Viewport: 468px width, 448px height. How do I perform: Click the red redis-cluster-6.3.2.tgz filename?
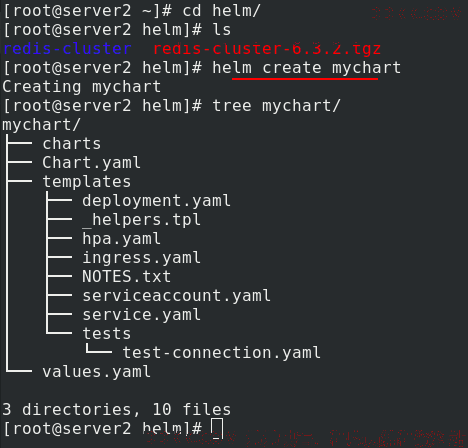pyautogui.click(x=267, y=49)
